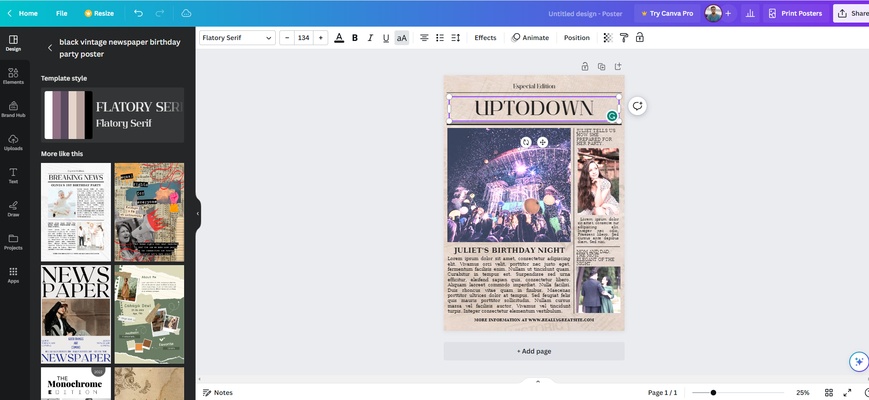Open the user profile avatar
Image resolution: width=869 pixels, height=400 pixels.
(713, 13)
